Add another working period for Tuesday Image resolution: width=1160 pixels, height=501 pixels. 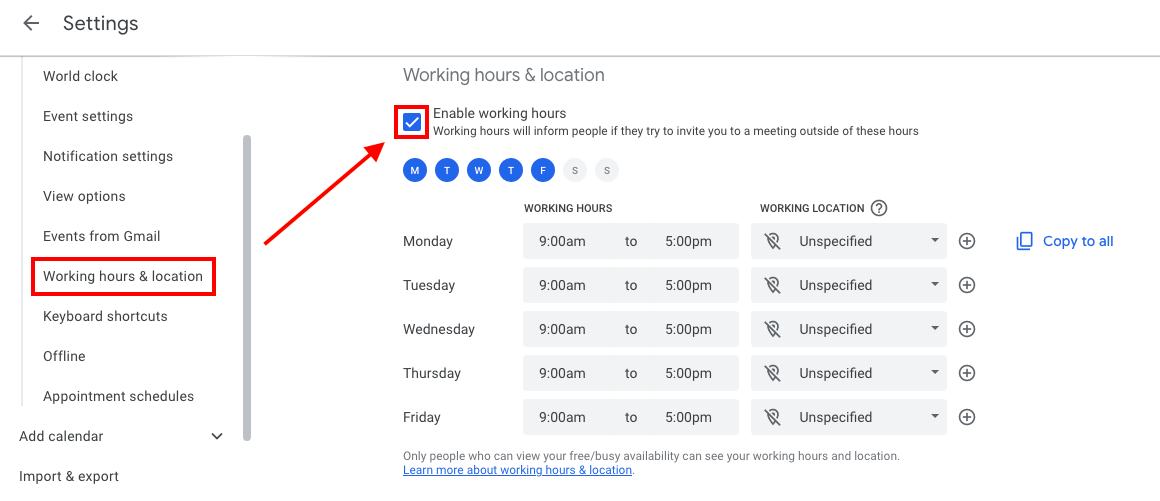coord(967,285)
